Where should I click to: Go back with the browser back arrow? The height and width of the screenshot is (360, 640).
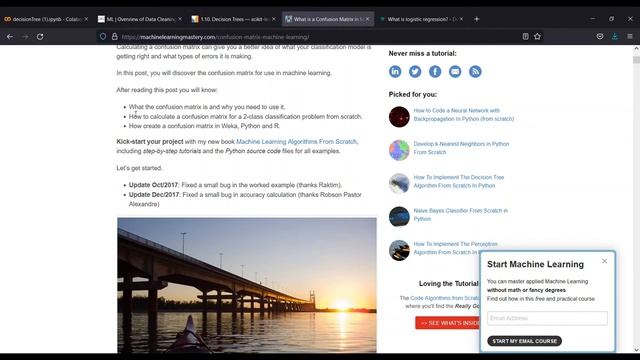[10, 37]
